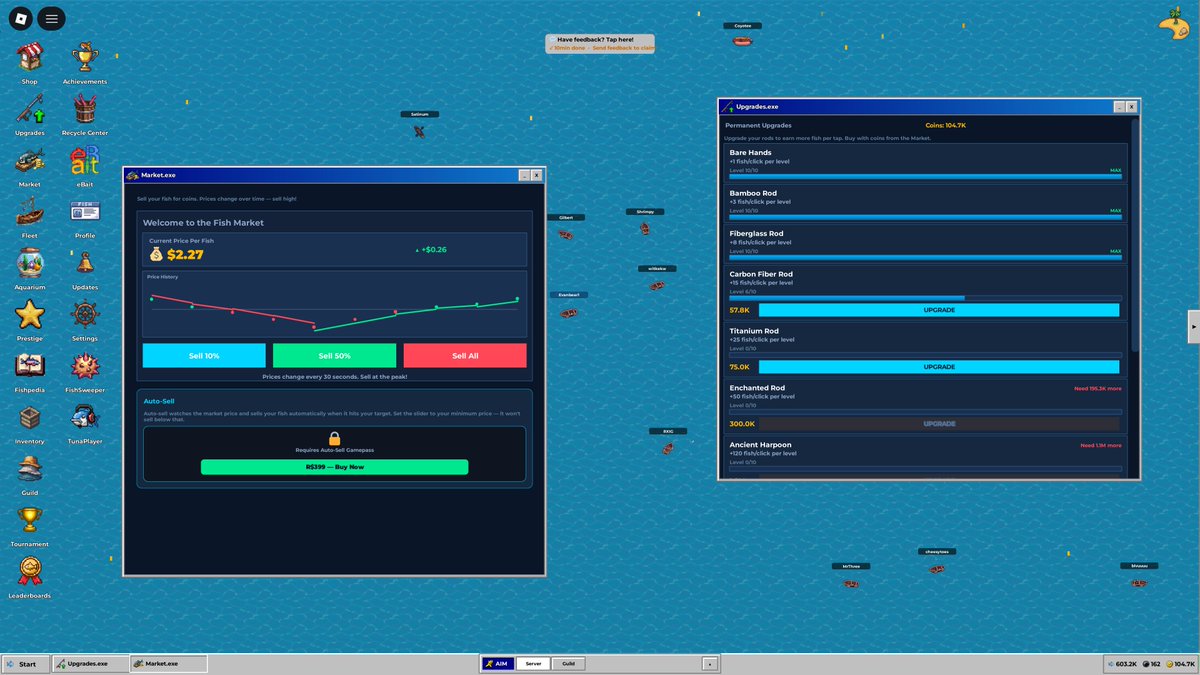Image resolution: width=1200 pixels, height=675 pixels.
Task: Open the Prestige star icon
Action: point(30,314)
